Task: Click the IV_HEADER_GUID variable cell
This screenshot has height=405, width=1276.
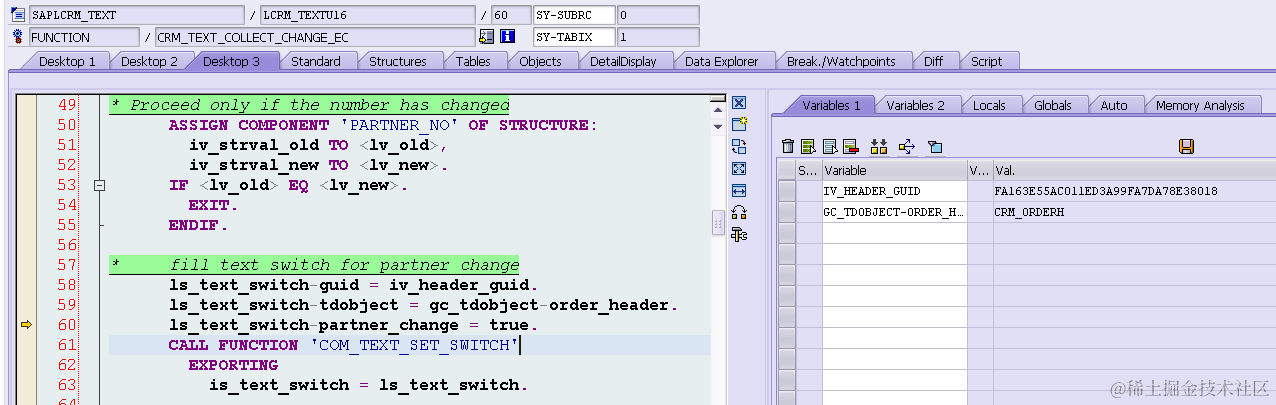Action: (x=894, y=191)
